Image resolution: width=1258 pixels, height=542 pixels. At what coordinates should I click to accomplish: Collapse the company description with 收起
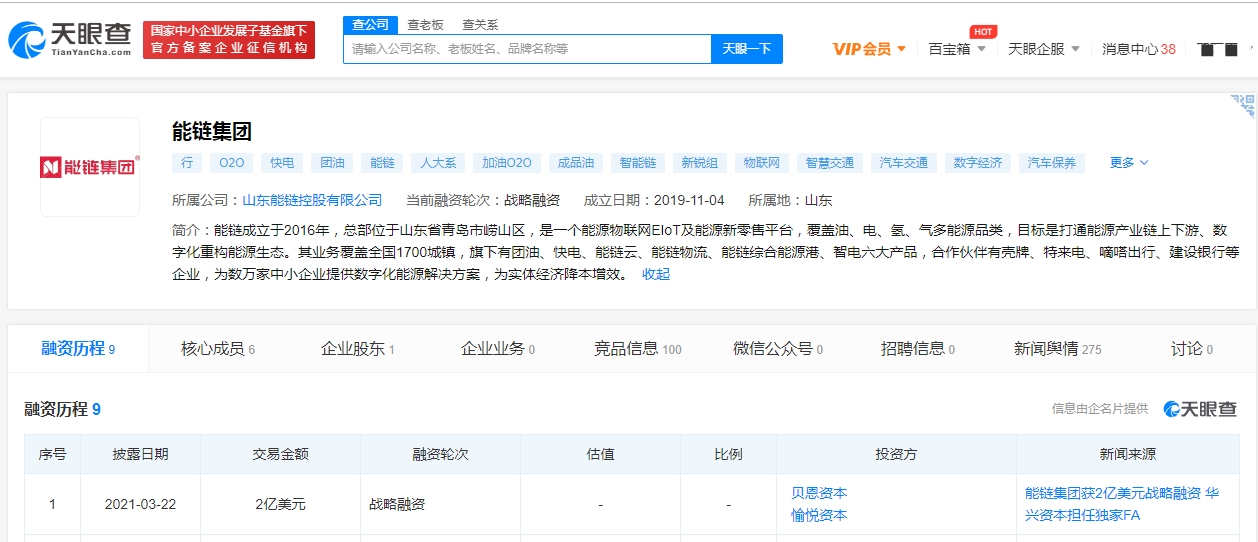(656, 274)
